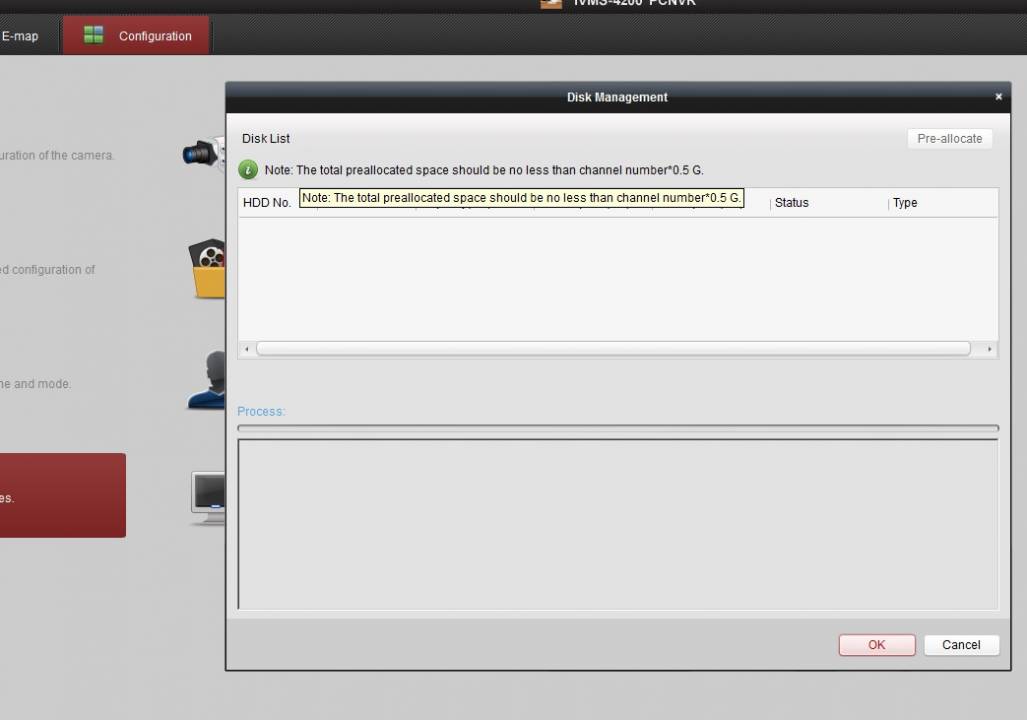Select the Status column header
The height and width of the screenshot is (720, 1027).
tap(829, 202)
